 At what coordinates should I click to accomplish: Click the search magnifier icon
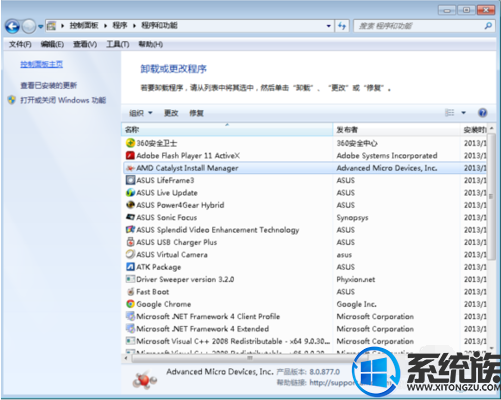pos(488,26)
